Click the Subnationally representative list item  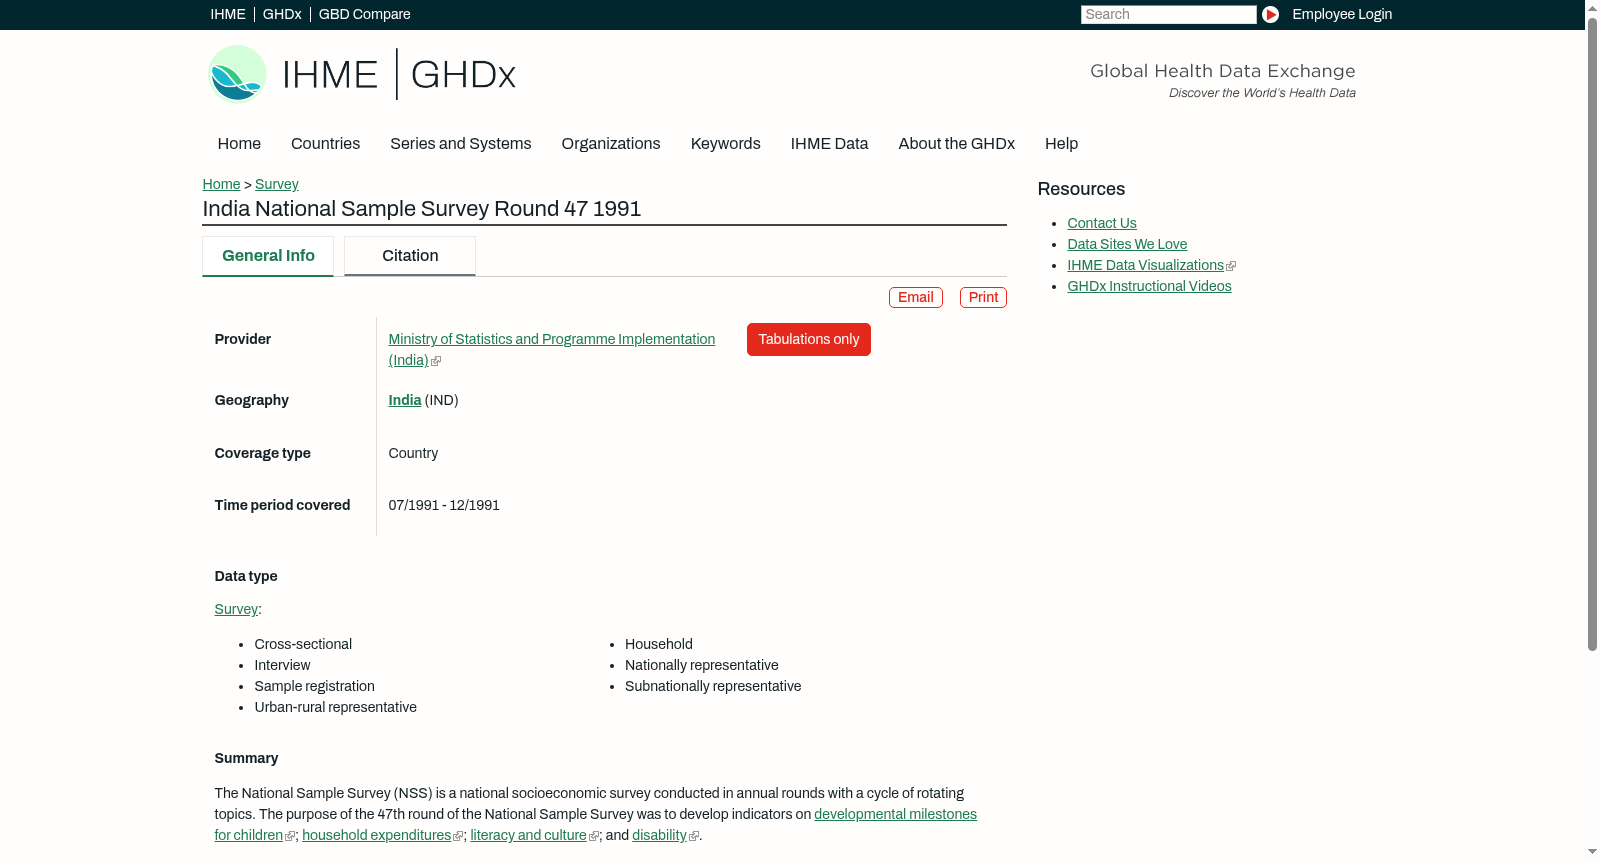coord(713,686)
